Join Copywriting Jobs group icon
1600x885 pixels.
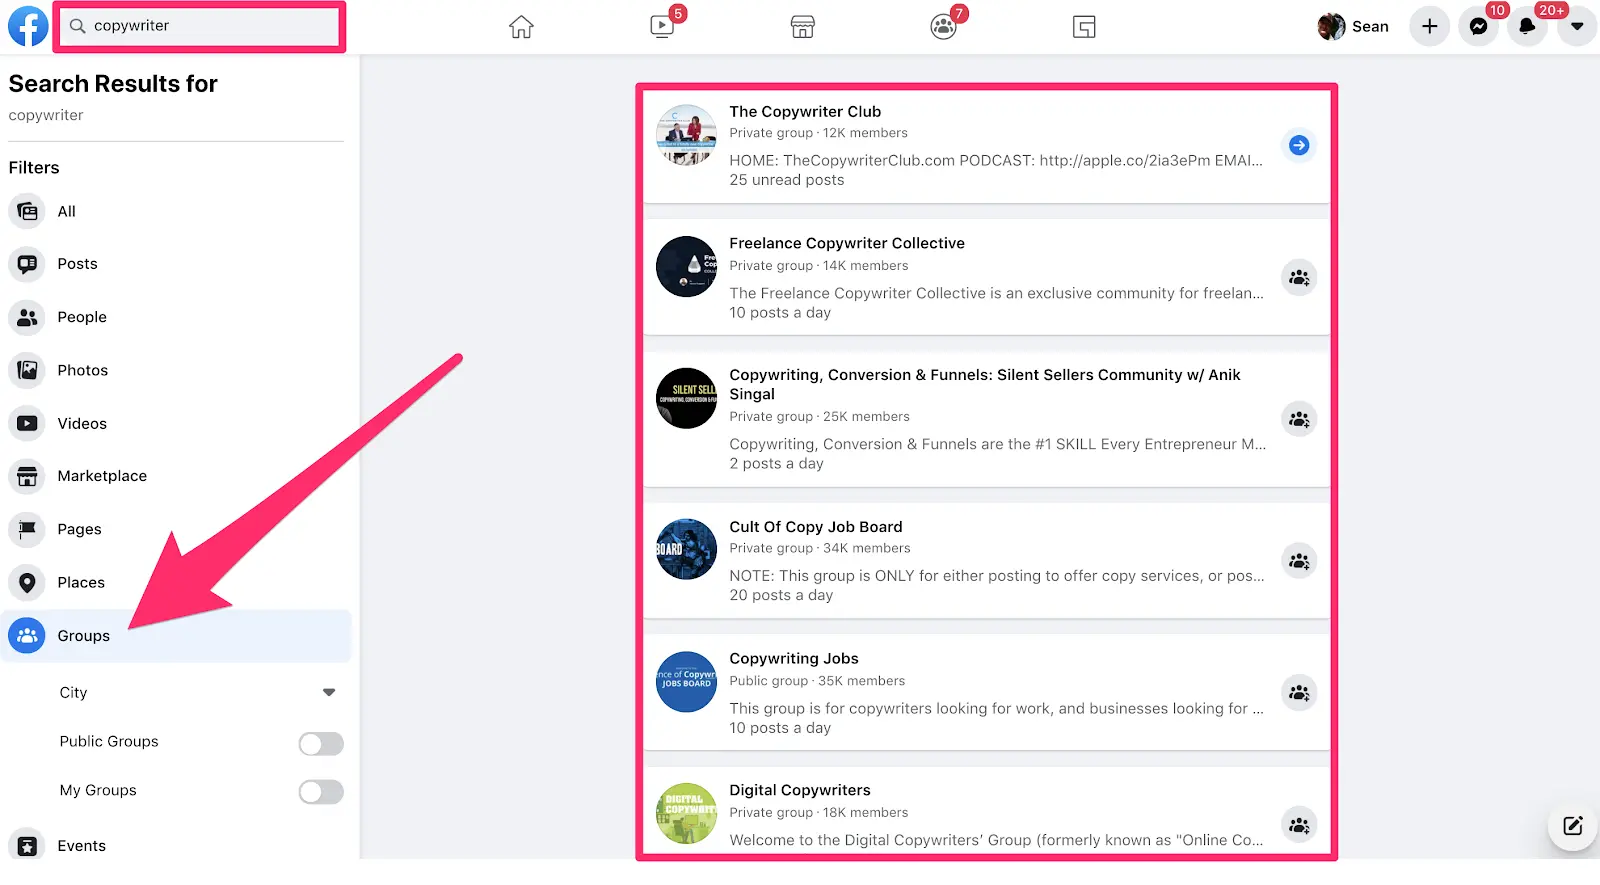[1299, 693]
